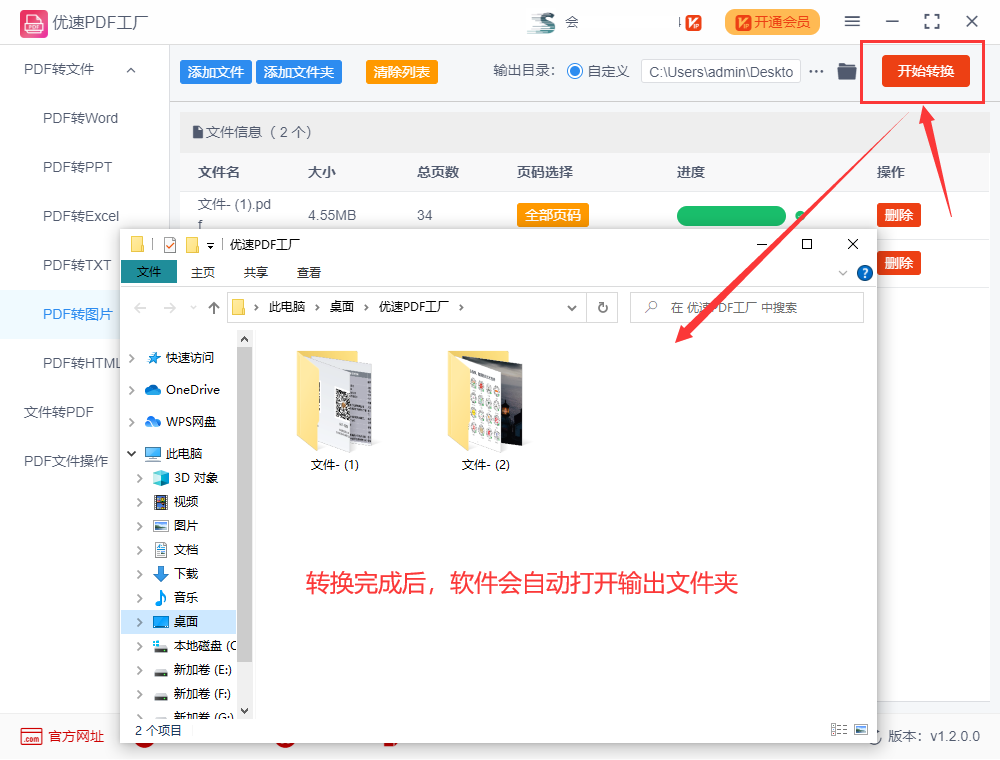
Task: Click the 开始转换 button
Action: click(x=926, y=71)
